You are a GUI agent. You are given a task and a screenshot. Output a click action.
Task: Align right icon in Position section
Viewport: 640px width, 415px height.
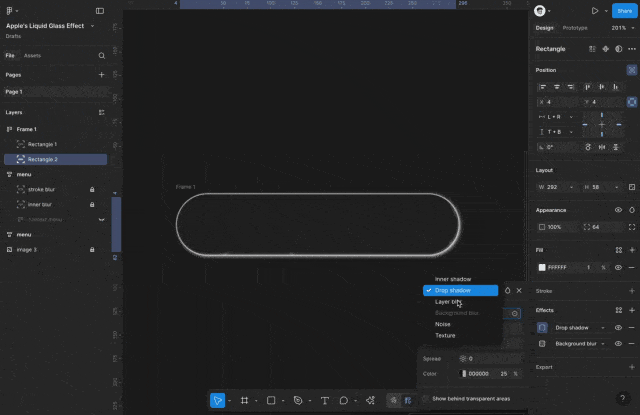[x=571, y=87]
